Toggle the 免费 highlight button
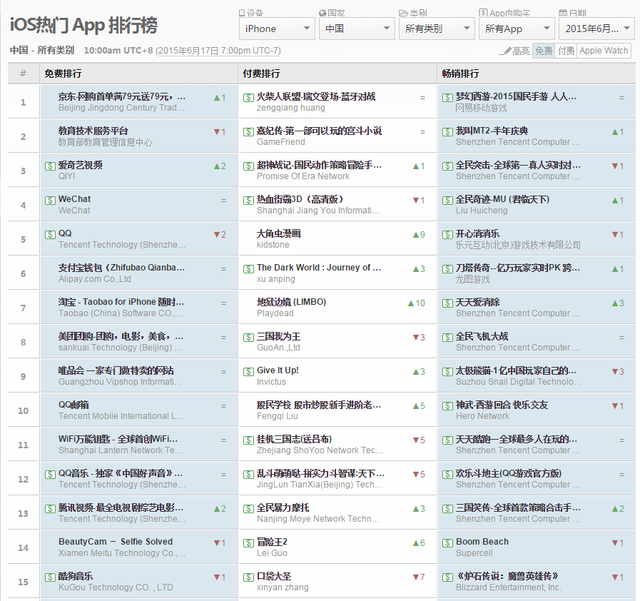The height and width of the screenshot is (601, 640). 544,51
